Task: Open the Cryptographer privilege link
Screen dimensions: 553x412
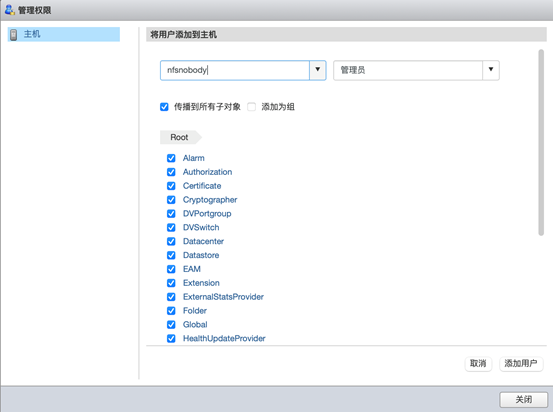Action: click(x=210, y=200)
